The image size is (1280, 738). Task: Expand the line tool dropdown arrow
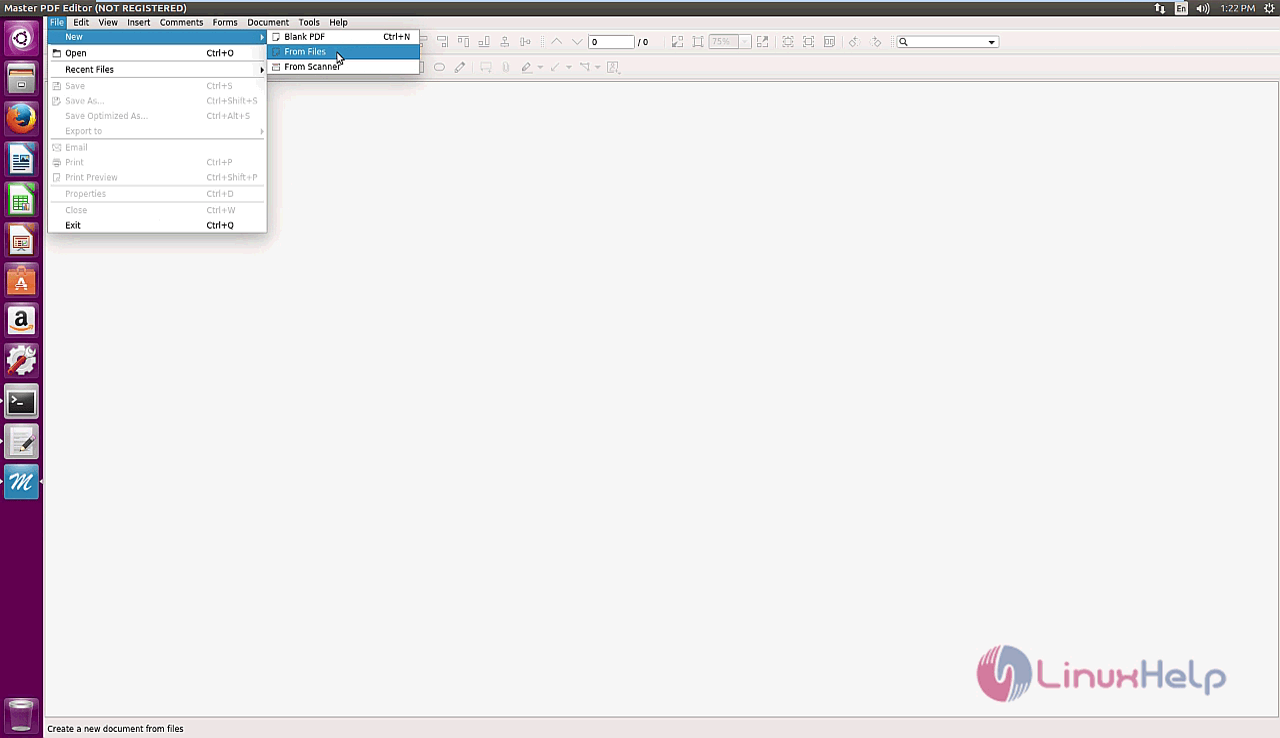click(569, 68)
